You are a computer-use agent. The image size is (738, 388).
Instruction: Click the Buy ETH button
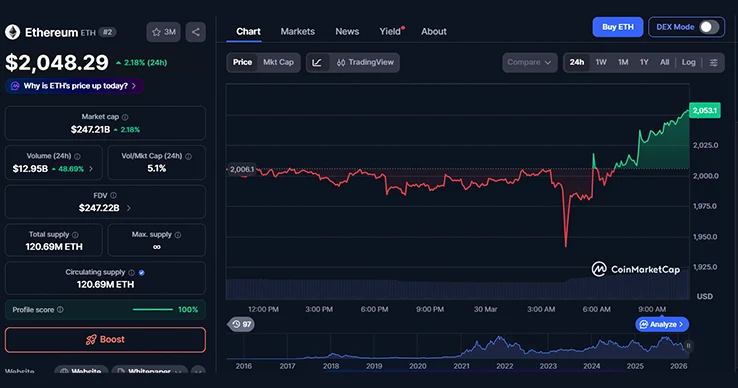618,27
